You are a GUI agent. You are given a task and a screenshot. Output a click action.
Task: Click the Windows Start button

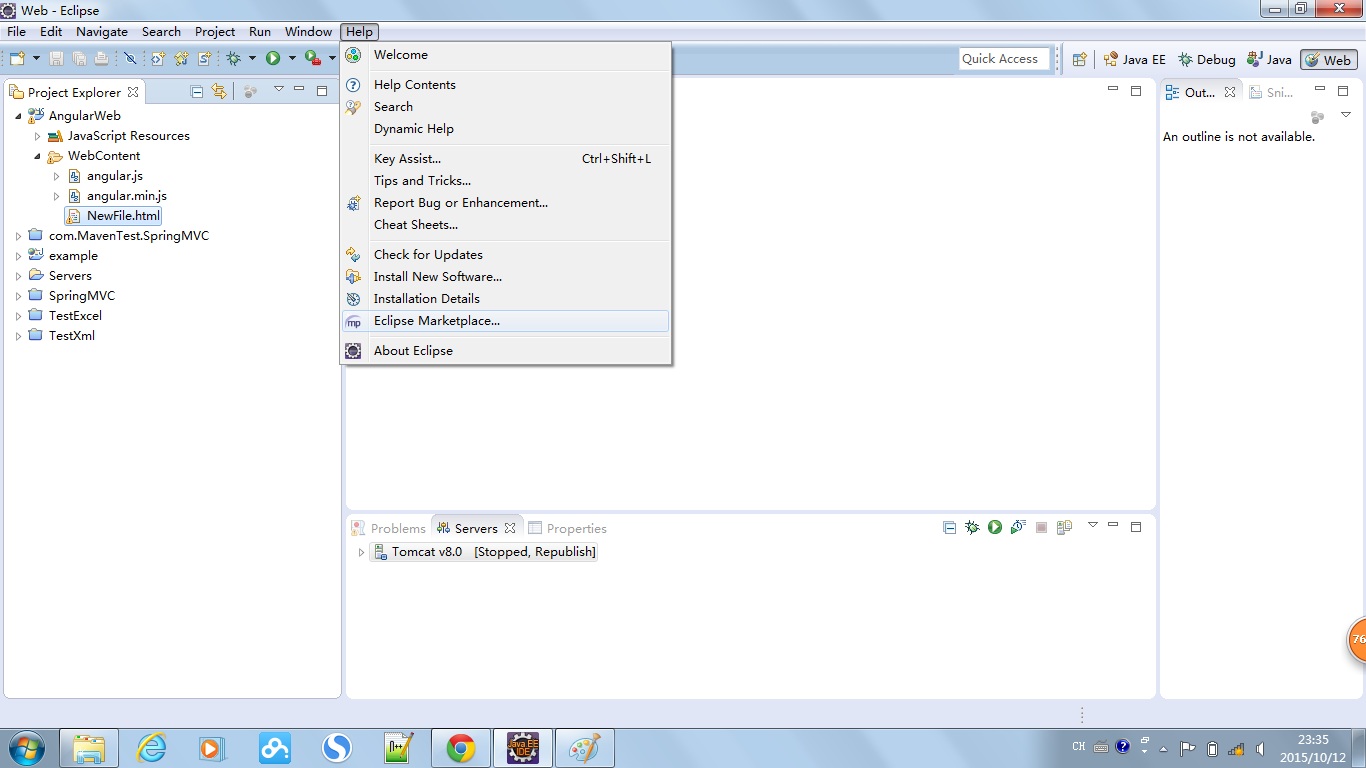coord(25,748)
